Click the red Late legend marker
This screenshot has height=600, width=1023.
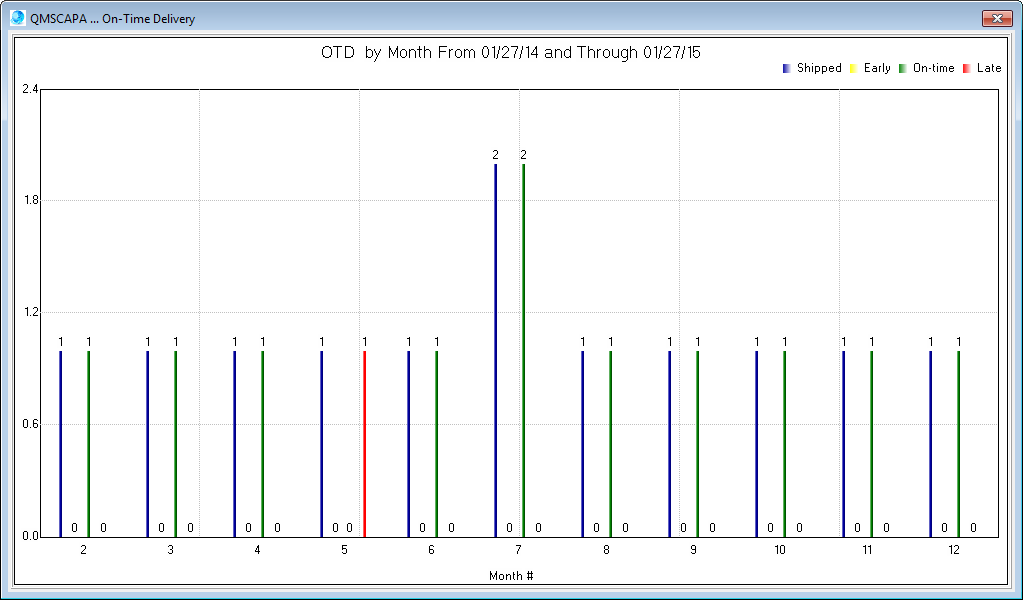click(964, 68)
